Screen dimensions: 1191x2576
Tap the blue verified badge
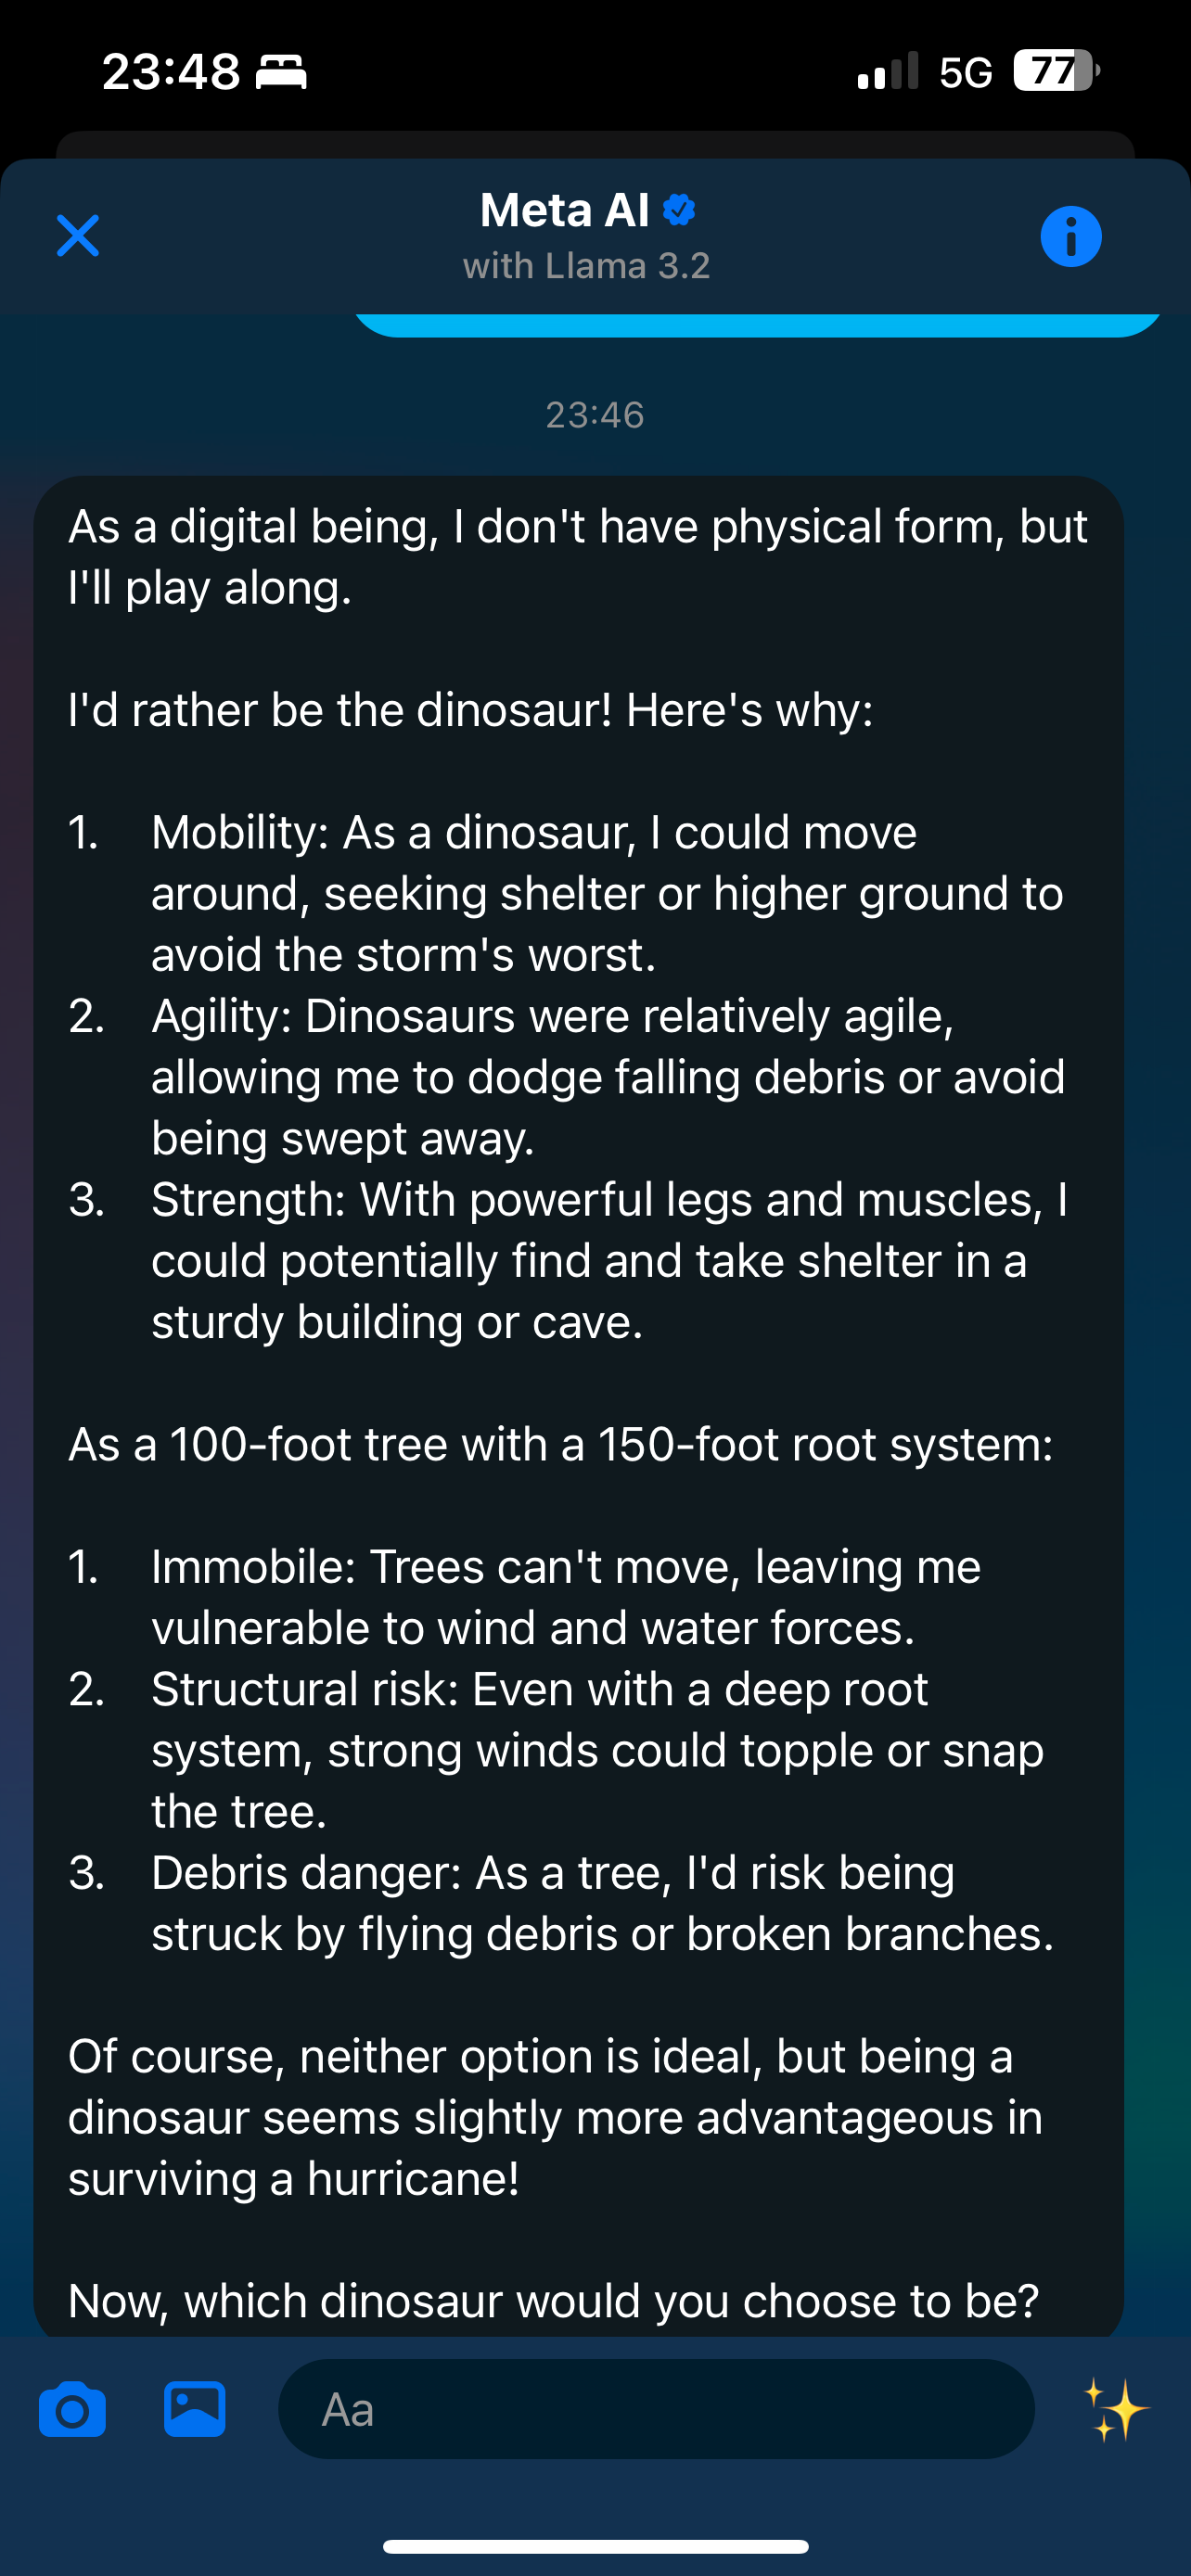[x=680, y=210]
